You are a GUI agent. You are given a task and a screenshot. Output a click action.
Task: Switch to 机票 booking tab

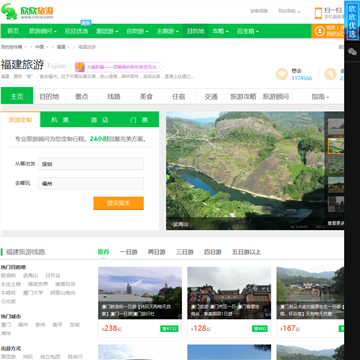pos(60,120)
